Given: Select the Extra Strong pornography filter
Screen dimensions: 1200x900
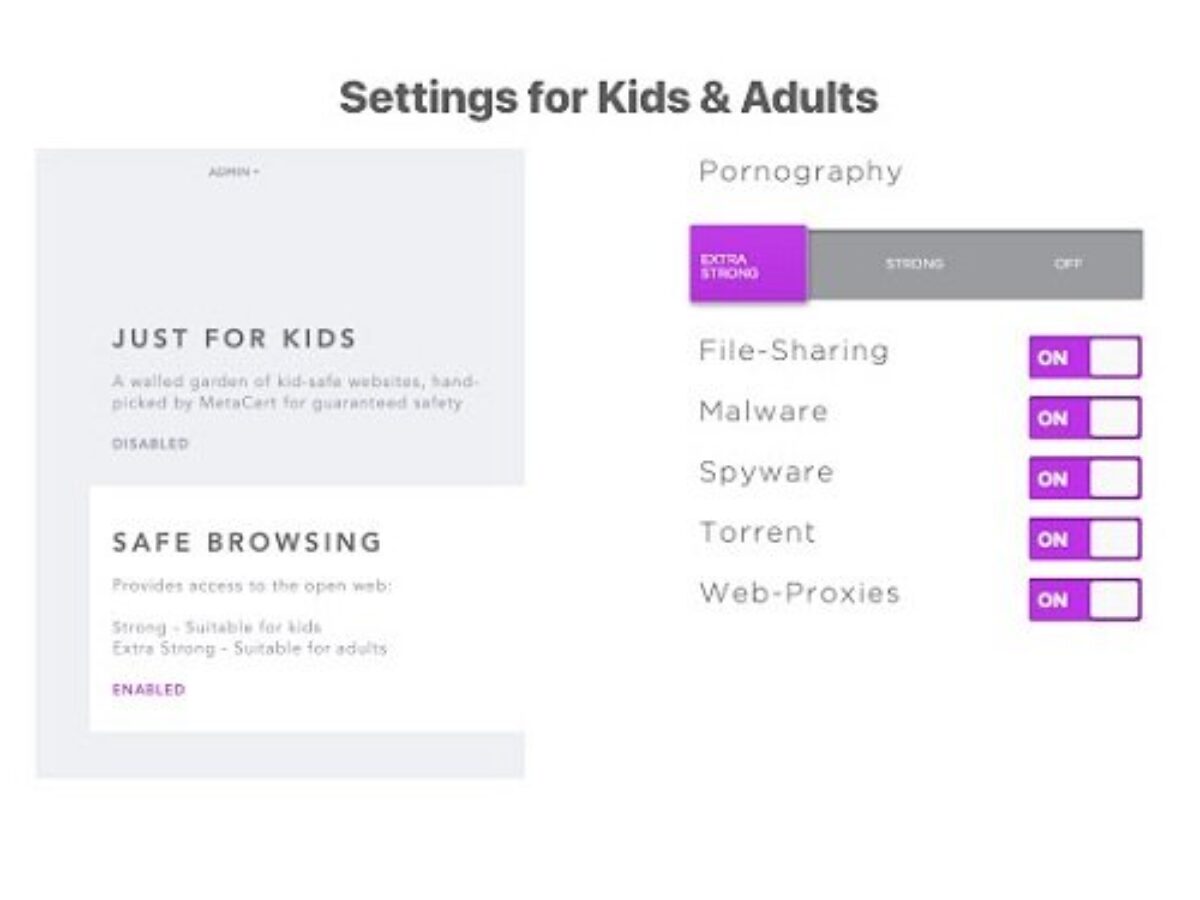Looking at the screenshot, I should point(747,264).
